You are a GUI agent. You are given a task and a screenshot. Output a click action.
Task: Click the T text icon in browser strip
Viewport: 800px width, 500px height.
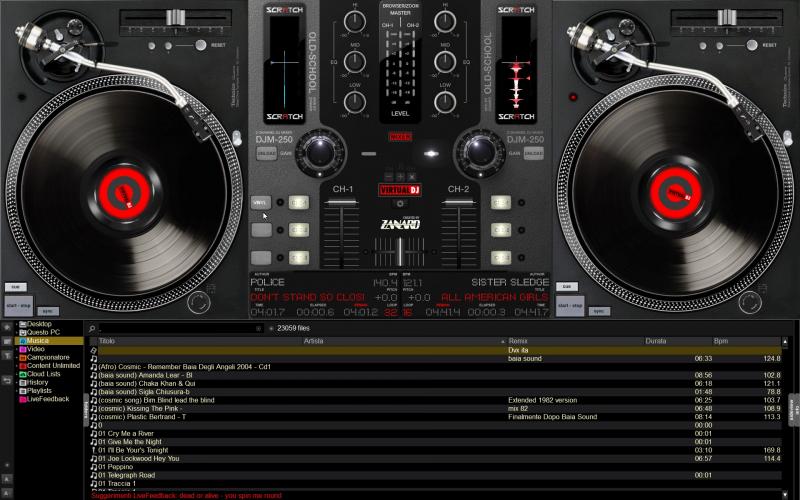[7, 355]
